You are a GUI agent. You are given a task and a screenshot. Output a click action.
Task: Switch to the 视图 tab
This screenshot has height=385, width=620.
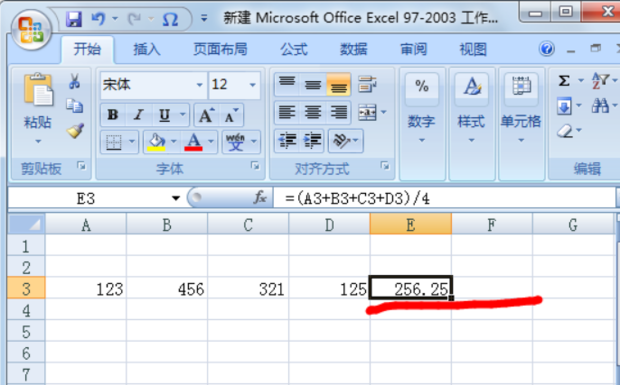pyautogui.click(x=473, y=49)
